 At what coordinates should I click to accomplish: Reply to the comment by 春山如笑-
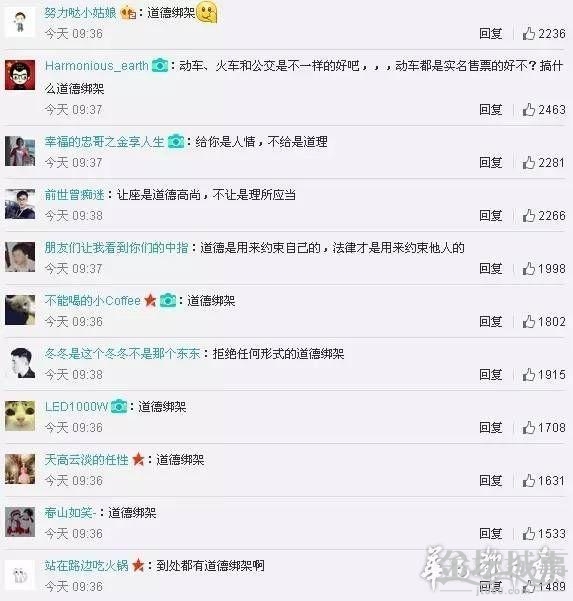[491, 534]
